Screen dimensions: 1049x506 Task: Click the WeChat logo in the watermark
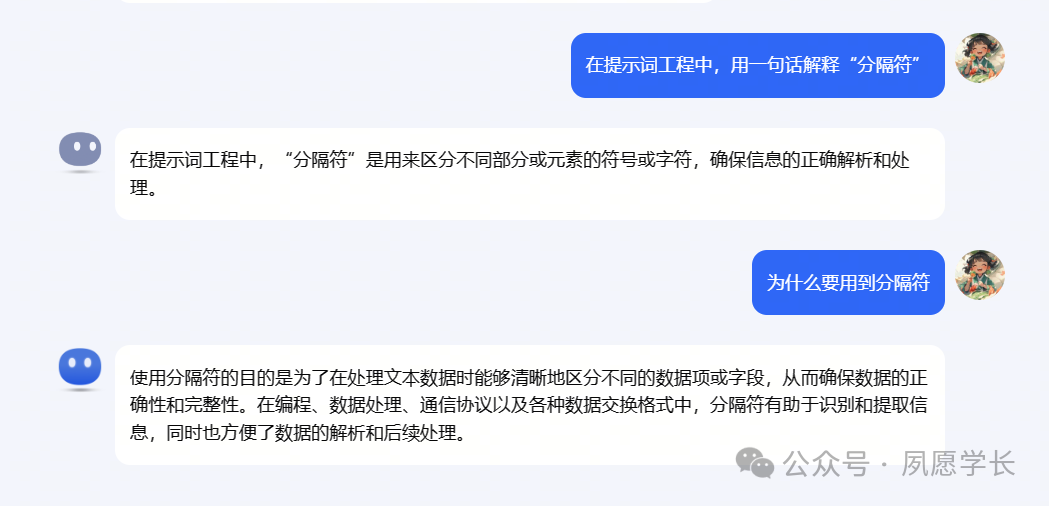[x=755, y=462]
